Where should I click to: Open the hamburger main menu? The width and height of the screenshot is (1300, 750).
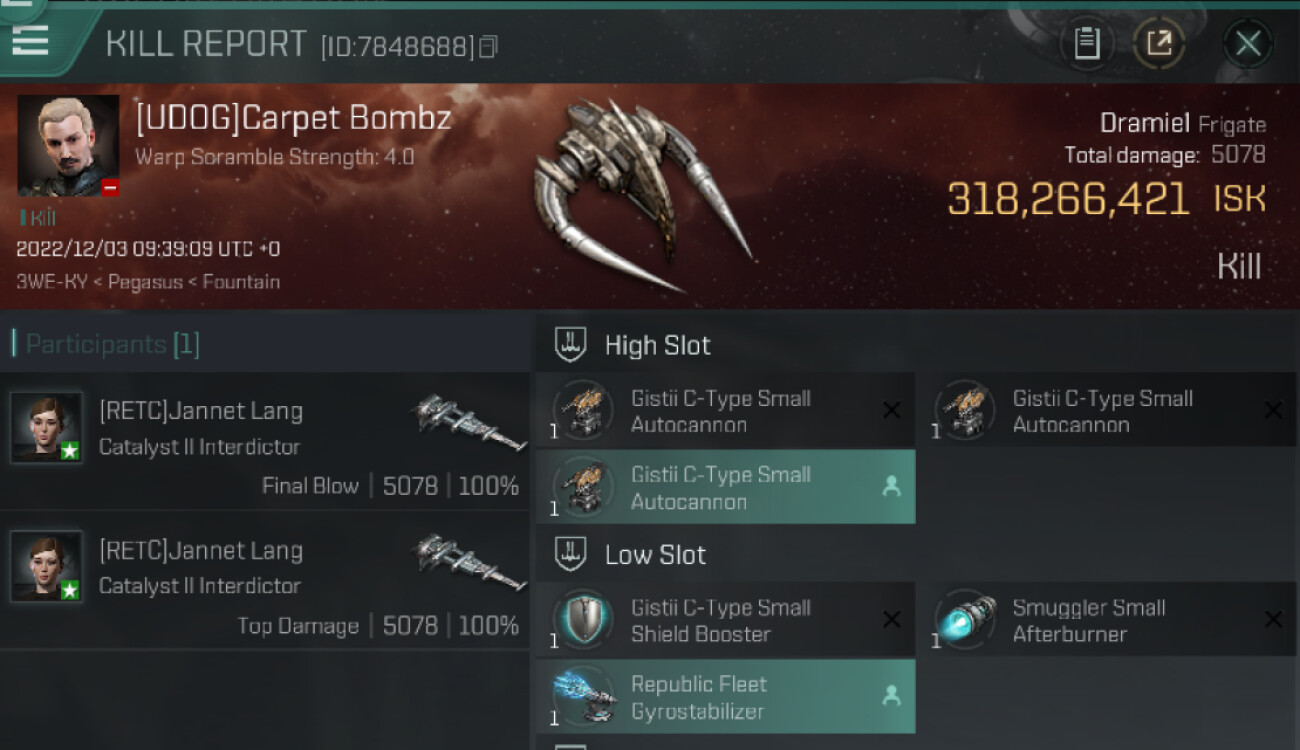pos(30,41)
